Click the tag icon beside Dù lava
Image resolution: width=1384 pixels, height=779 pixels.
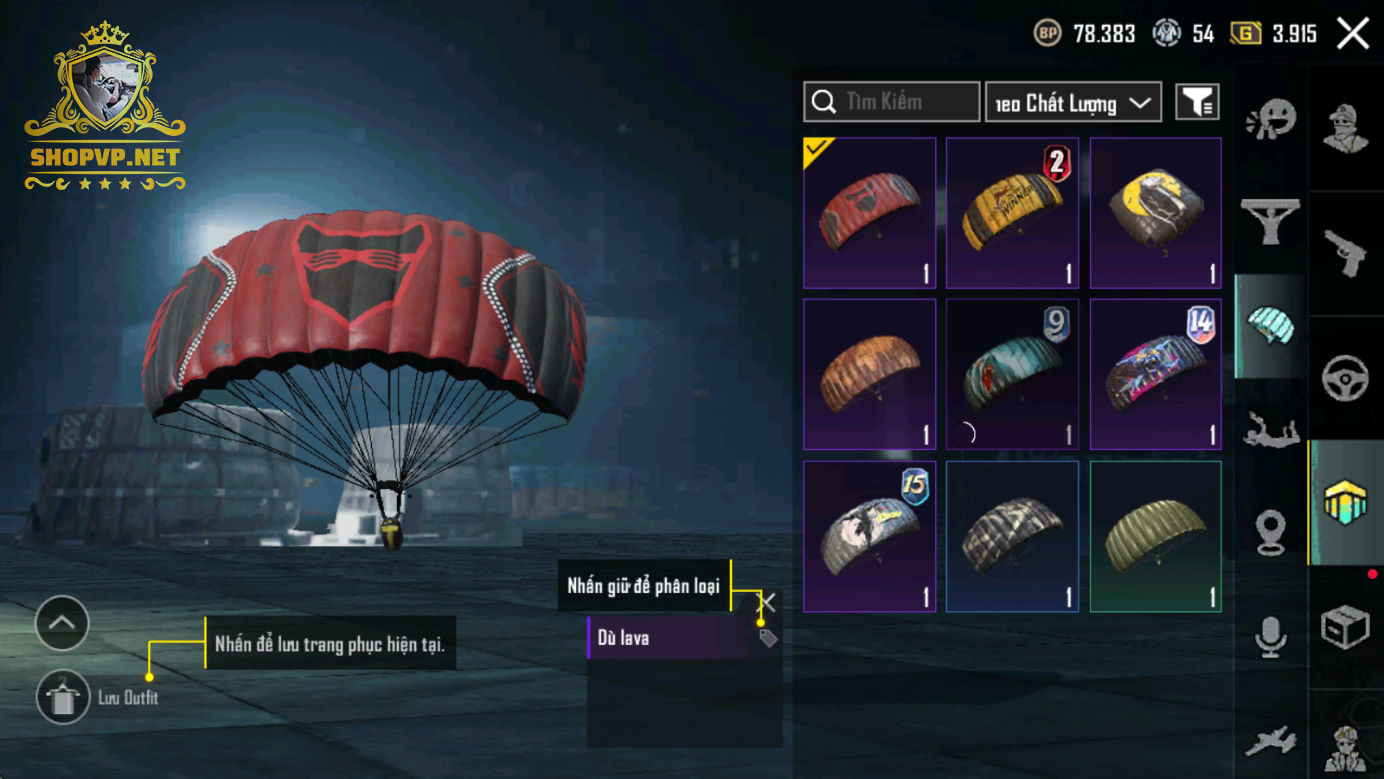pyautogui.click(x=767, y=637)
